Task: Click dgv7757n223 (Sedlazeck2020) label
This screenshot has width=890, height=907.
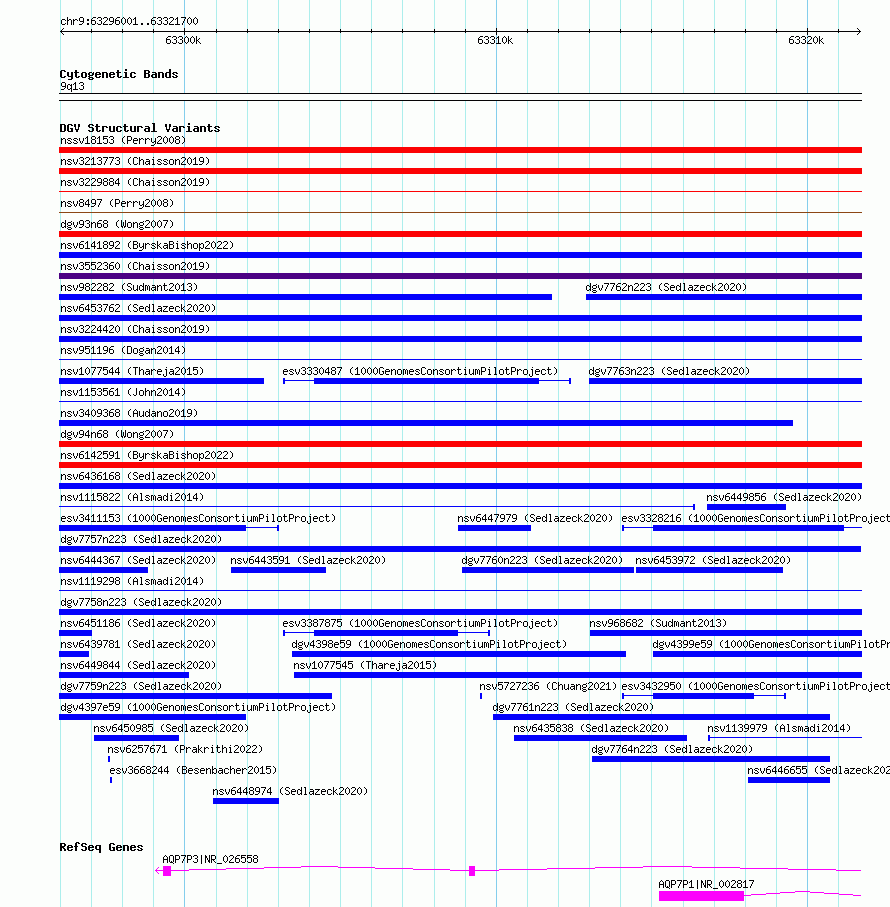Action: (x=141, y=539)
